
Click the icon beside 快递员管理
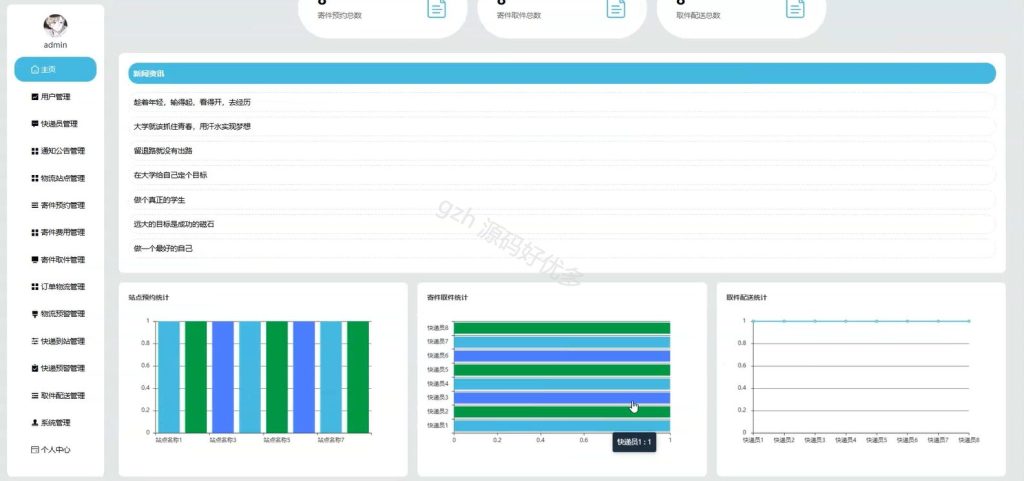pyautogui.click(x=35, y=124)
